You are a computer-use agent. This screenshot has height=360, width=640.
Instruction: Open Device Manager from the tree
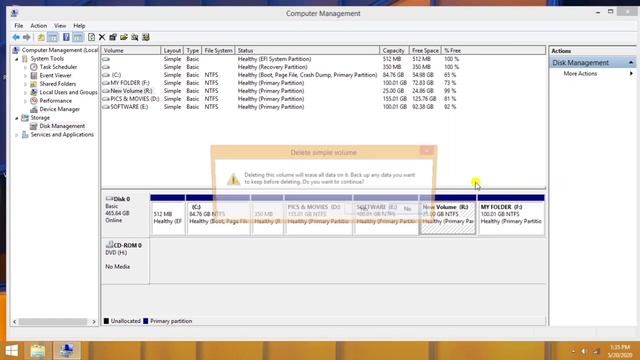point(60,109)
